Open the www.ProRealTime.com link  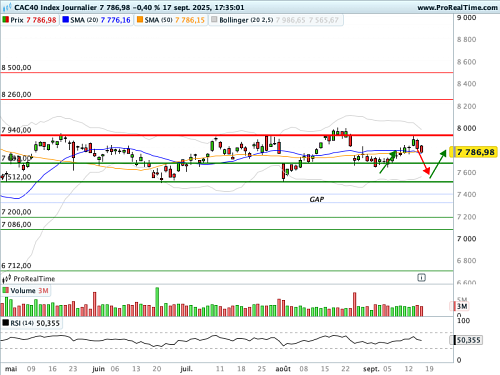coord(457,7)
